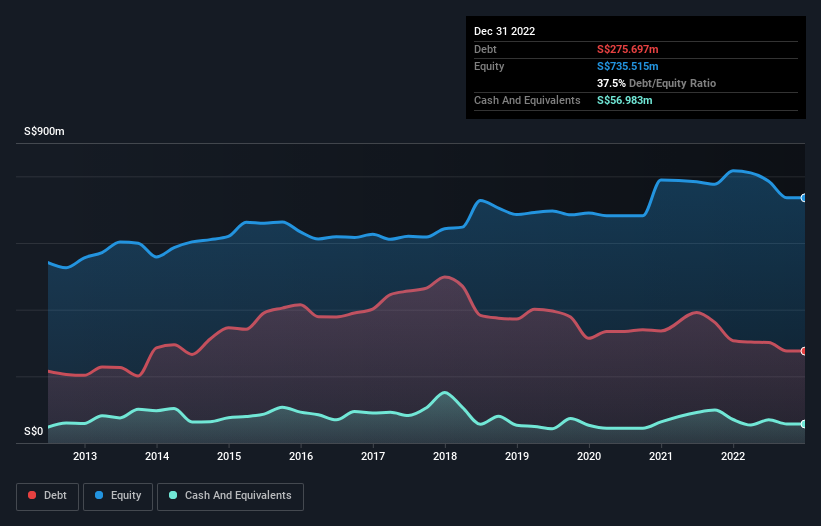
Task: Click the S$56.983m cash value
Action: tap(624, 100)
